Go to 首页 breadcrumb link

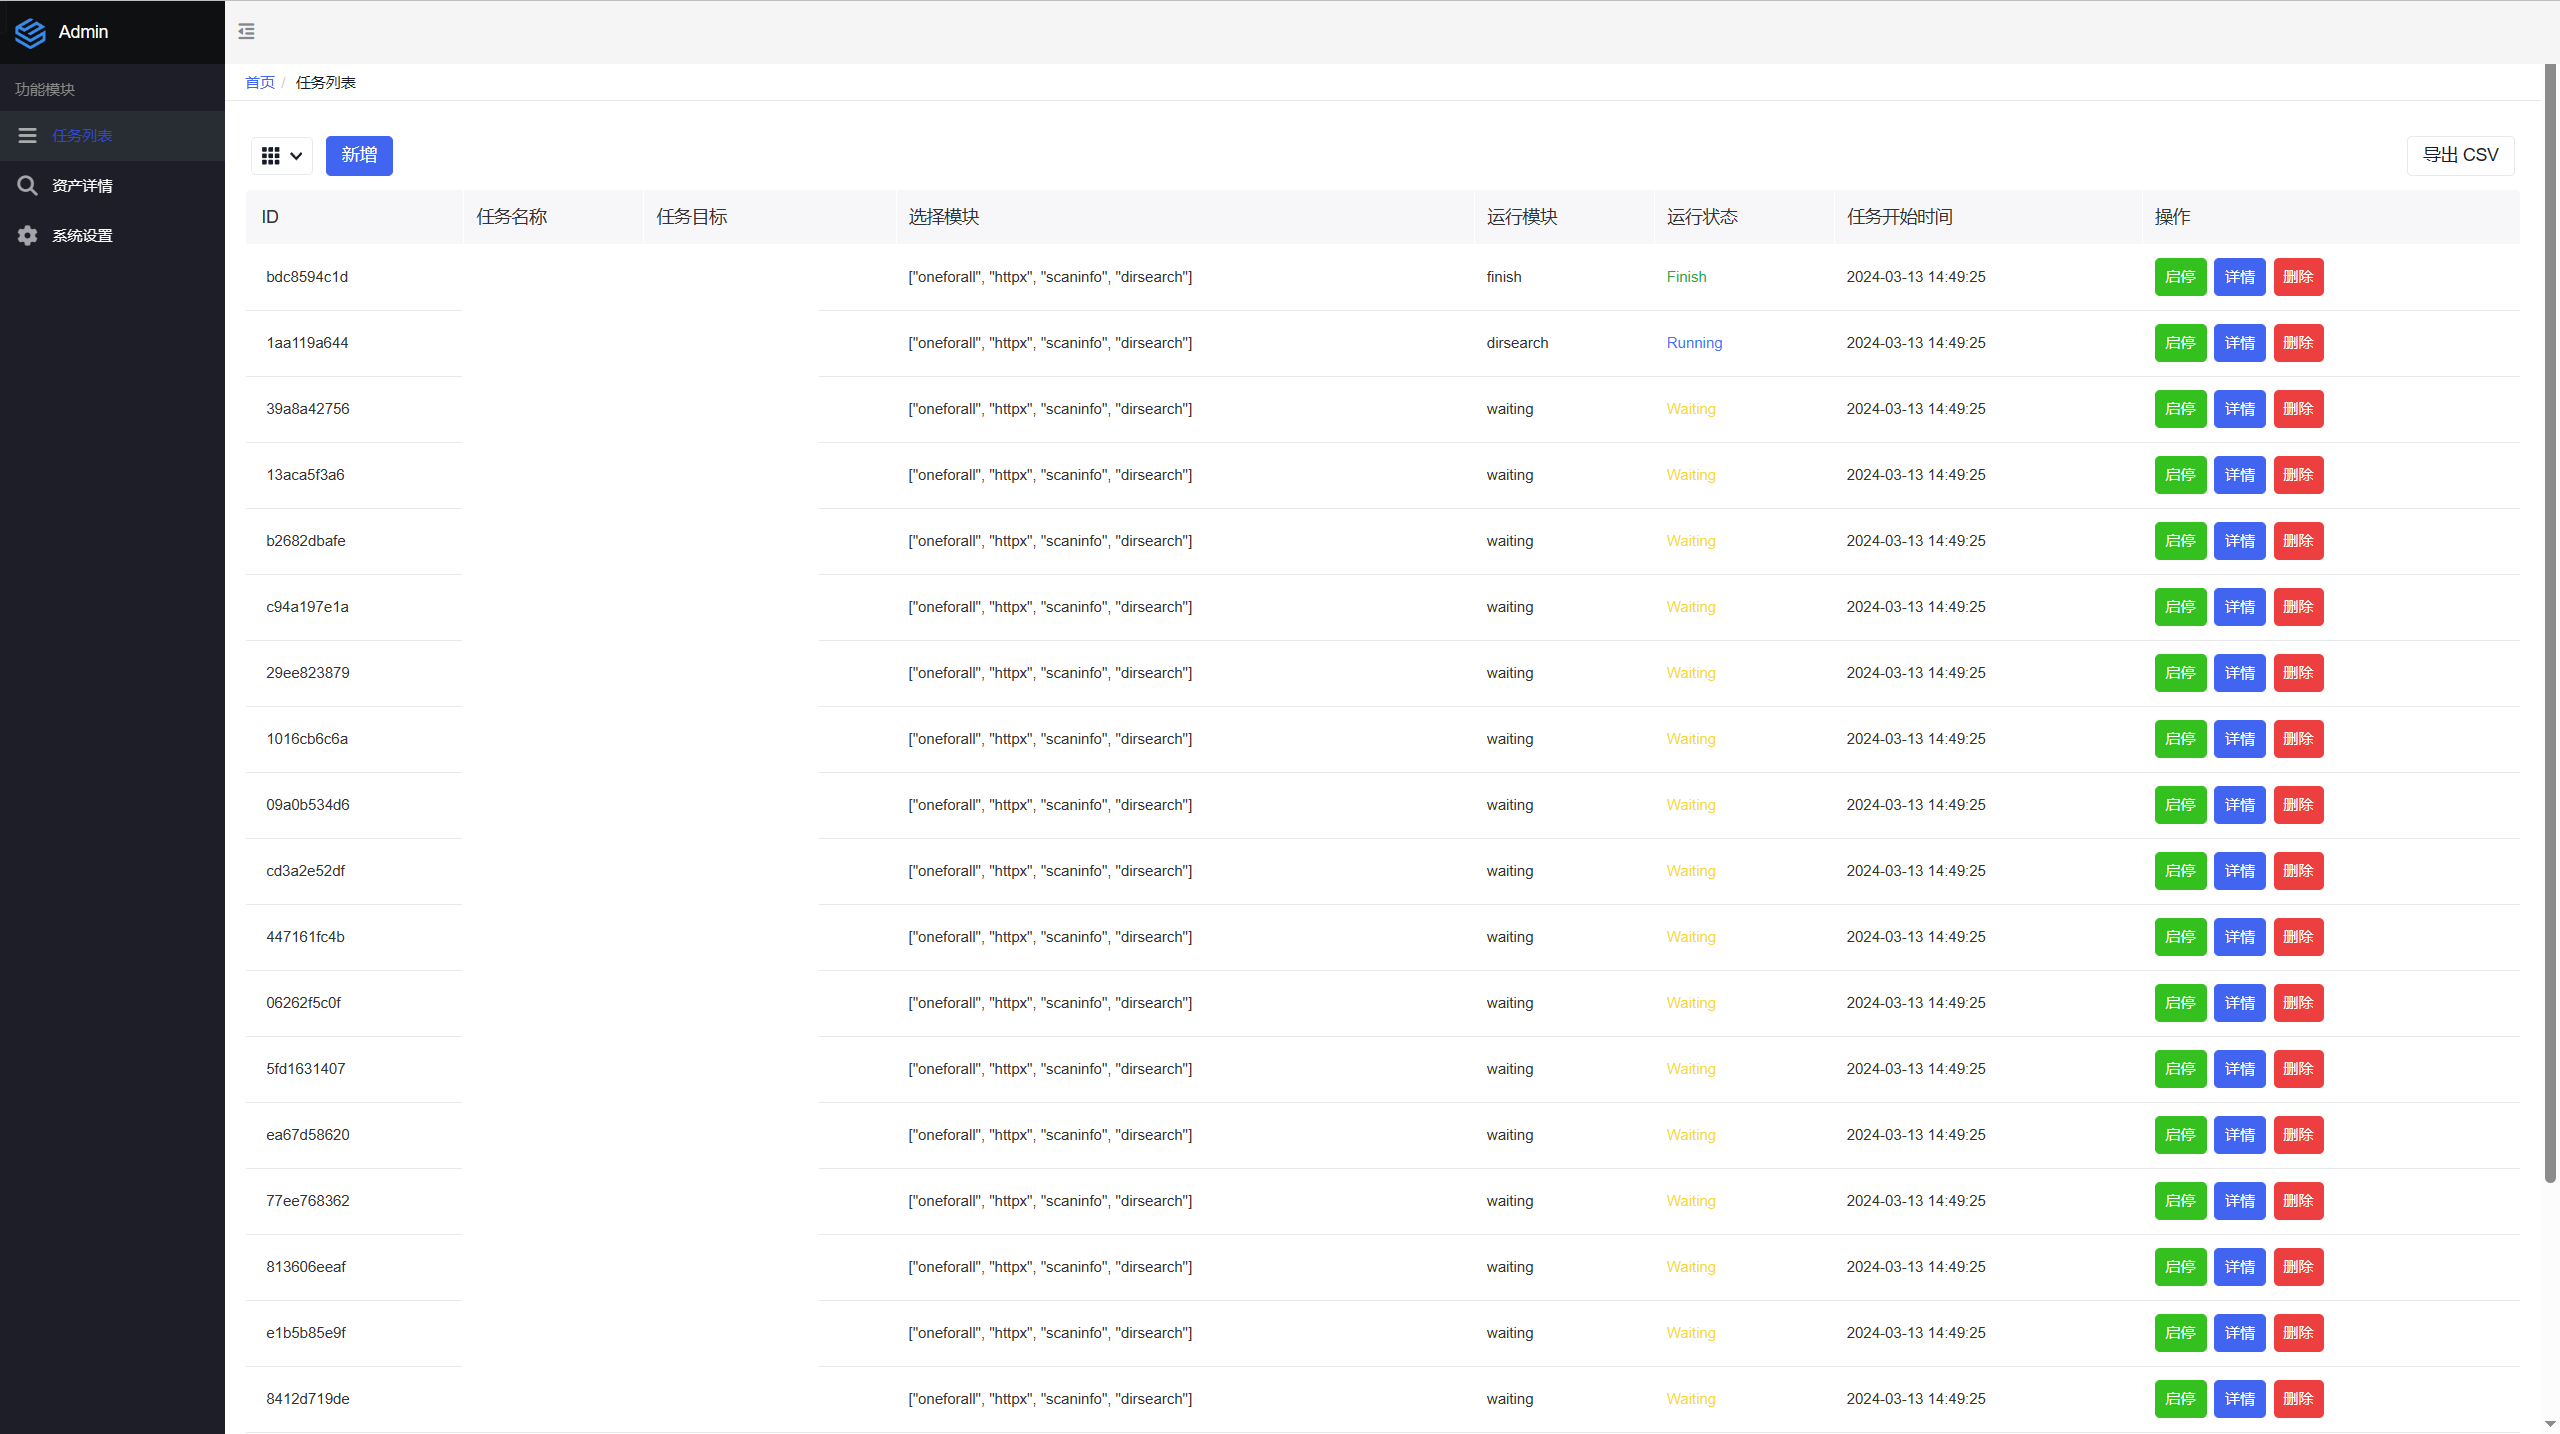tap(259, 83)
